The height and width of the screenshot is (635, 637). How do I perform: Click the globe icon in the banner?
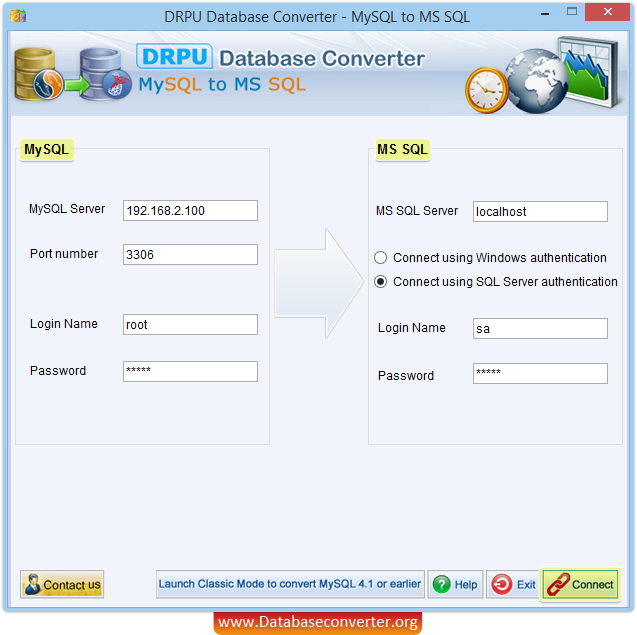point(537,81)
